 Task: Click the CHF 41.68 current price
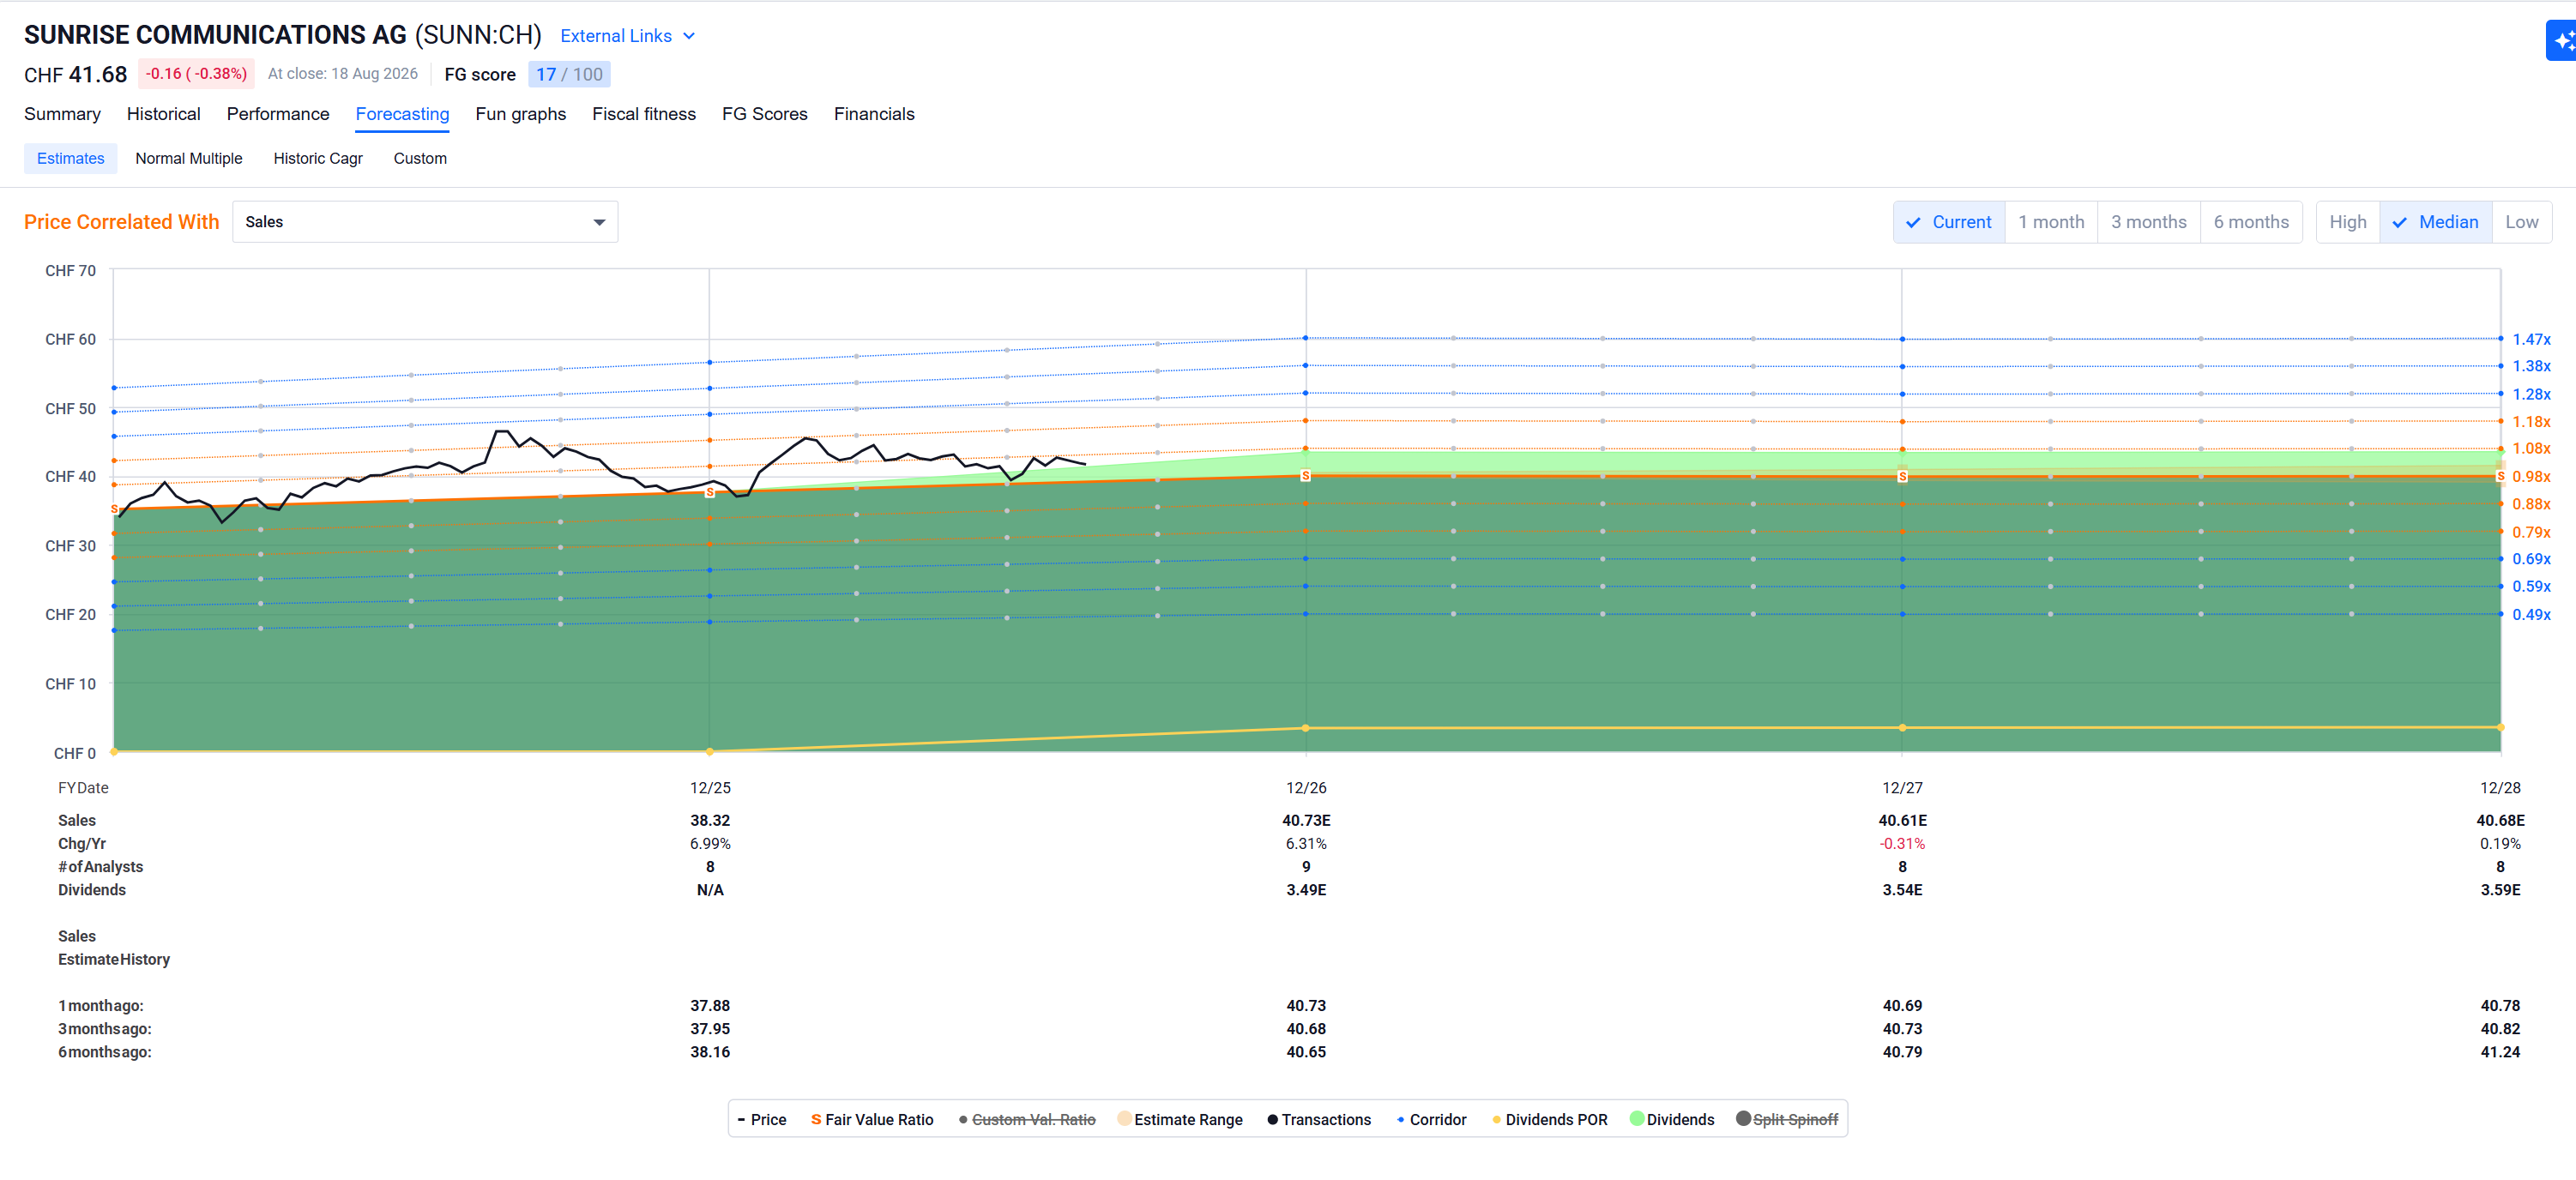click(76, 74)
